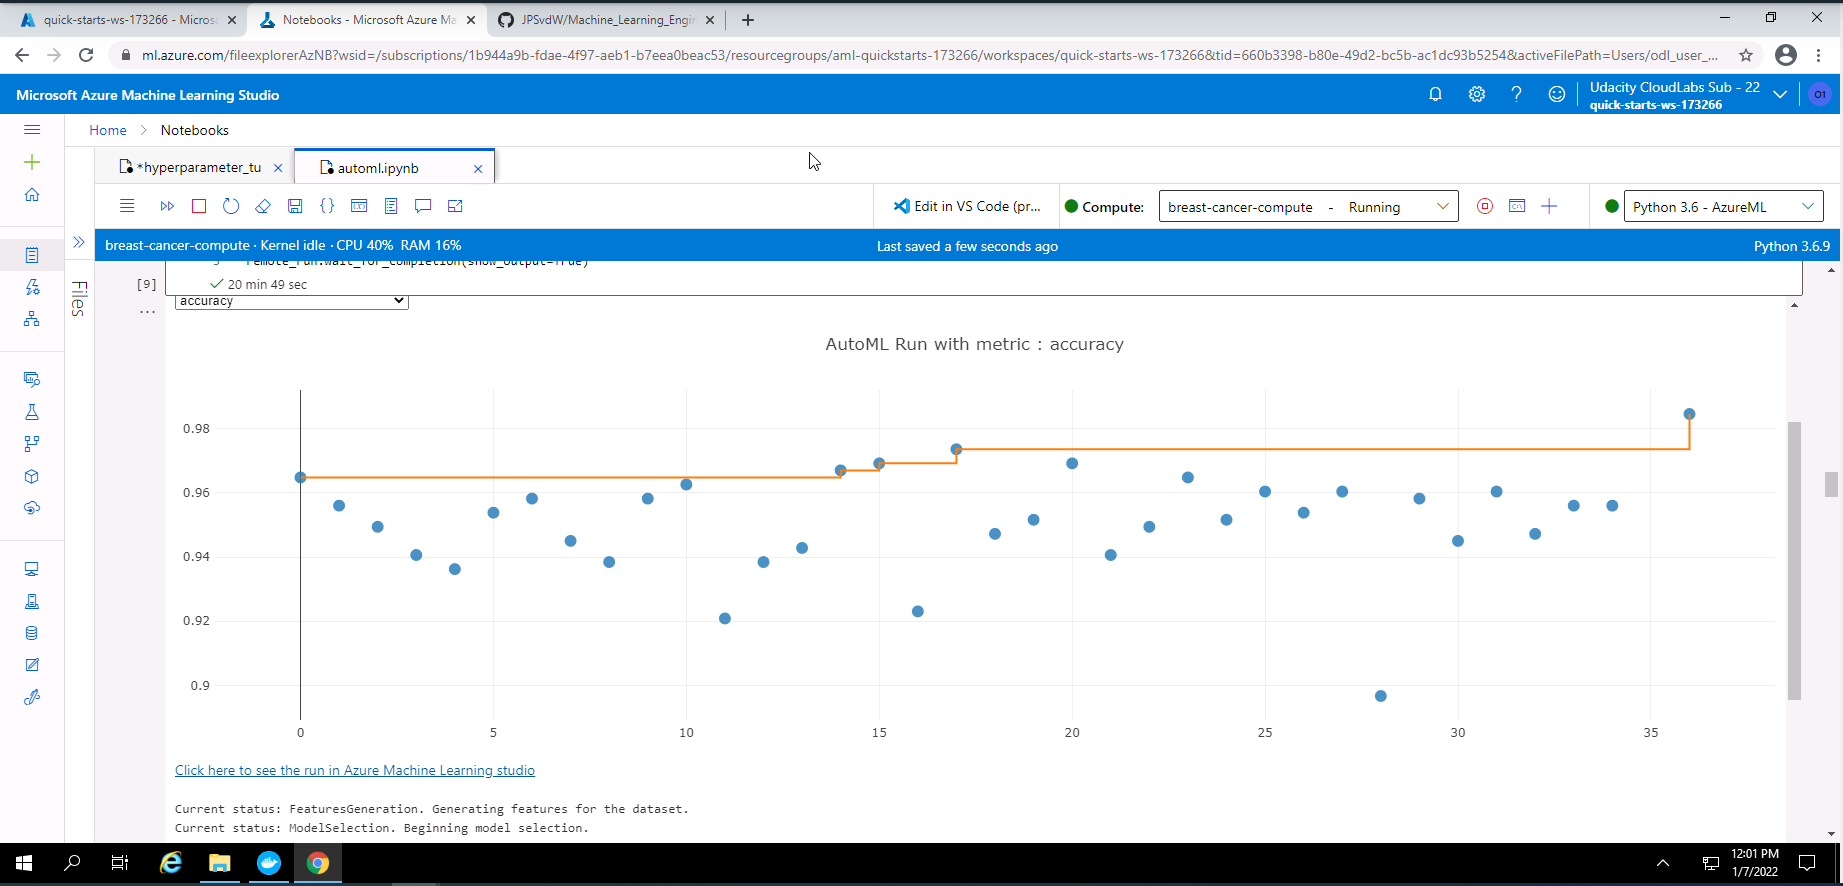The width and height of the screenshot is (1843, 886).
Task: Toggle the left navigation hamburger menu
Action: pos(32,130)
